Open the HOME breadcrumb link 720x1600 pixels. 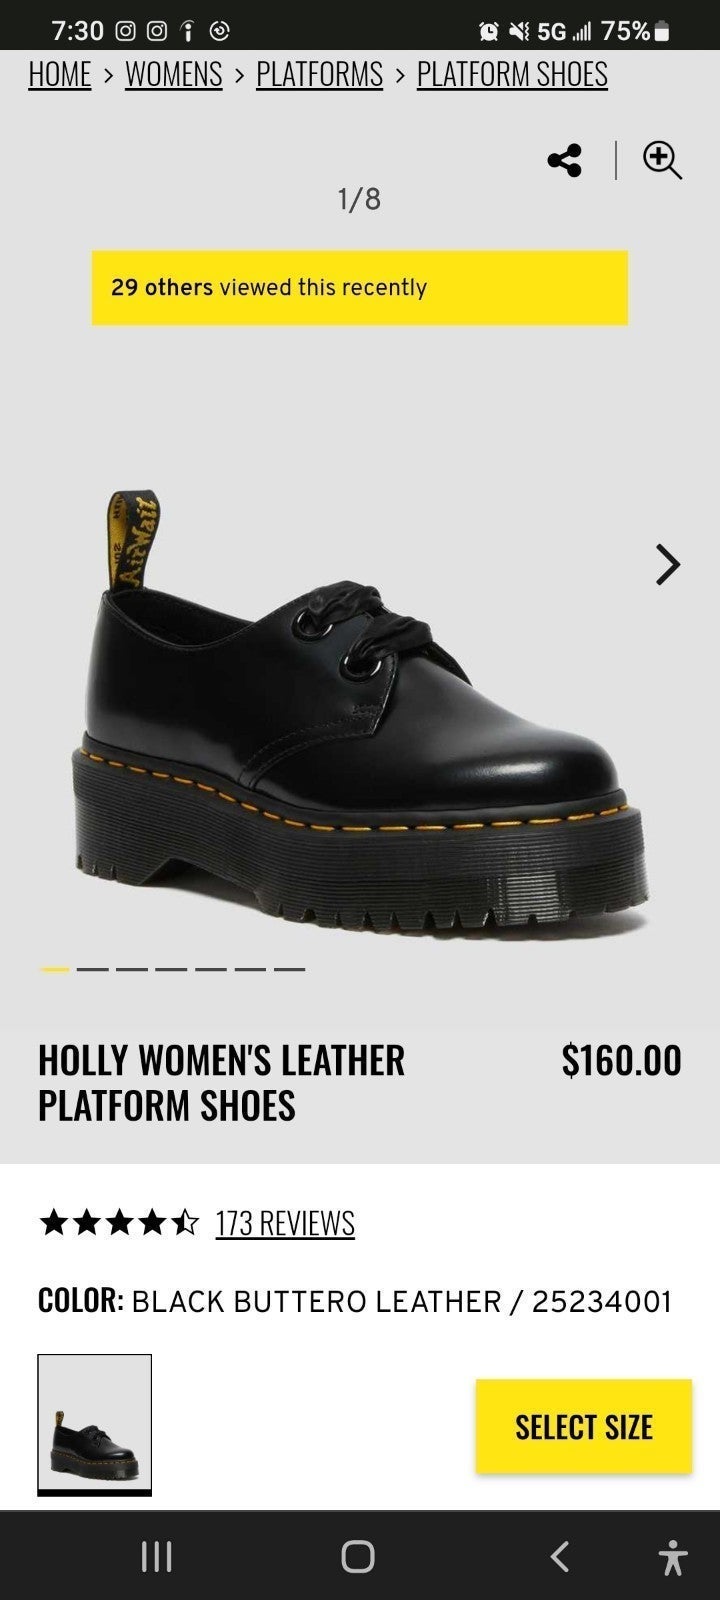[x=60, y=74]
